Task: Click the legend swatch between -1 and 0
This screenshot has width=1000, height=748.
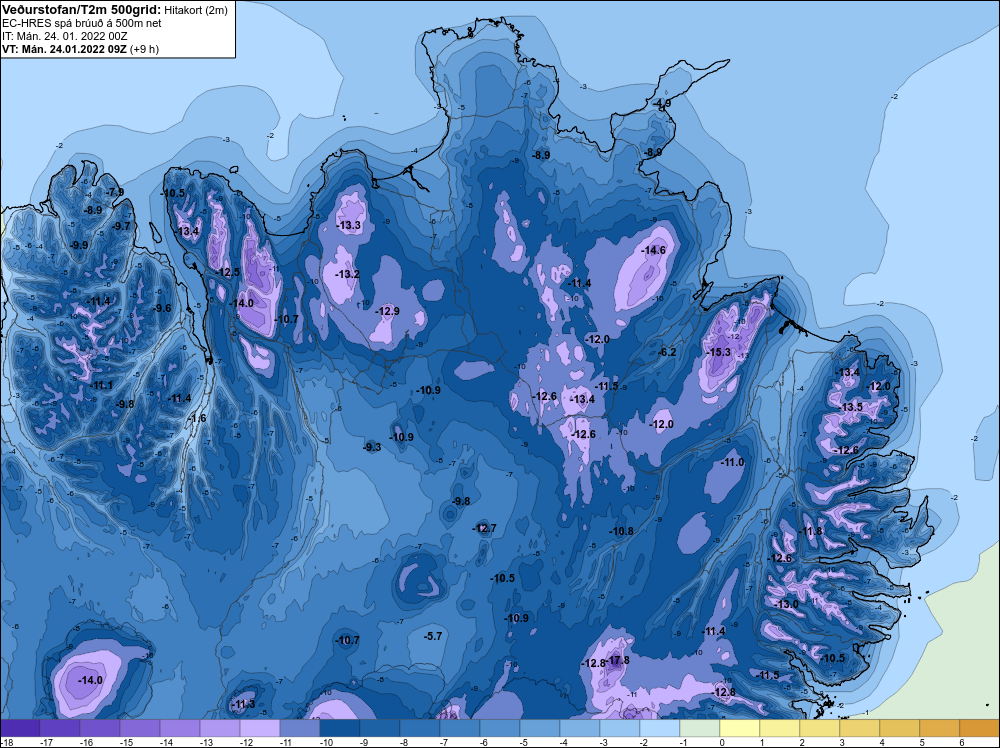Action: pos(700,728)
